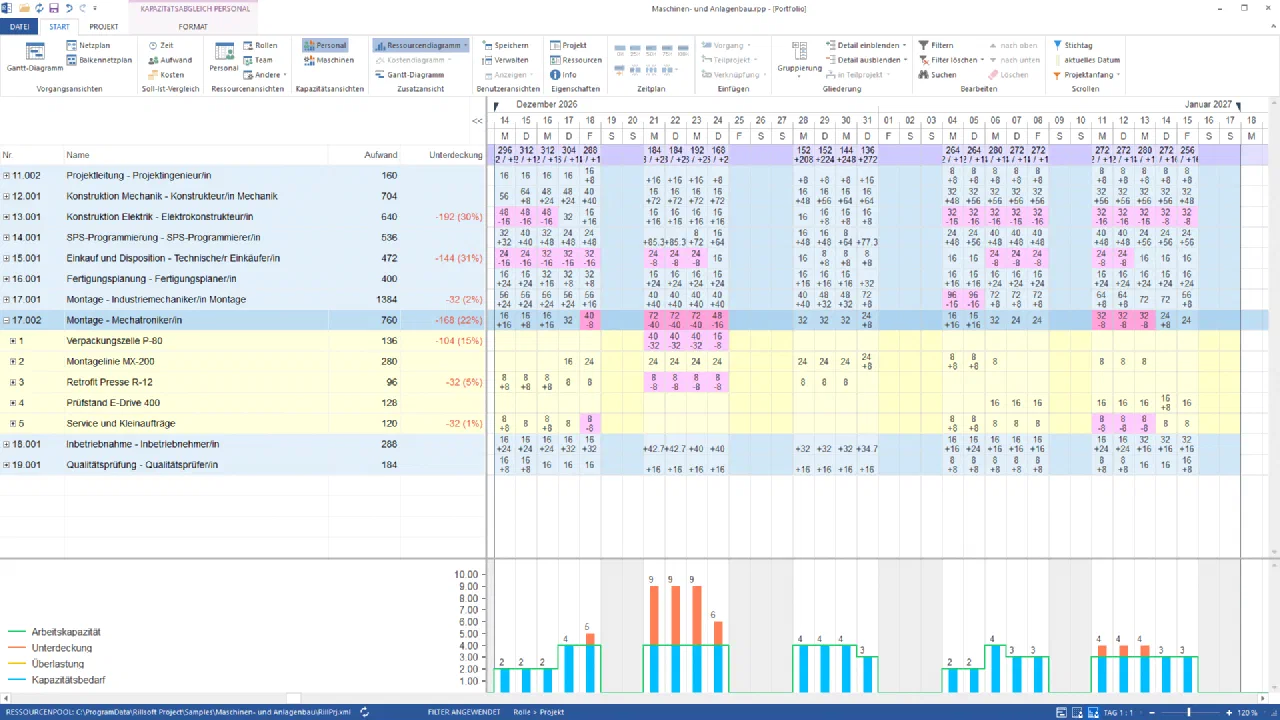1280x720 pixels.
Task: Open Ressourcen properties
Action: (576, 60)
